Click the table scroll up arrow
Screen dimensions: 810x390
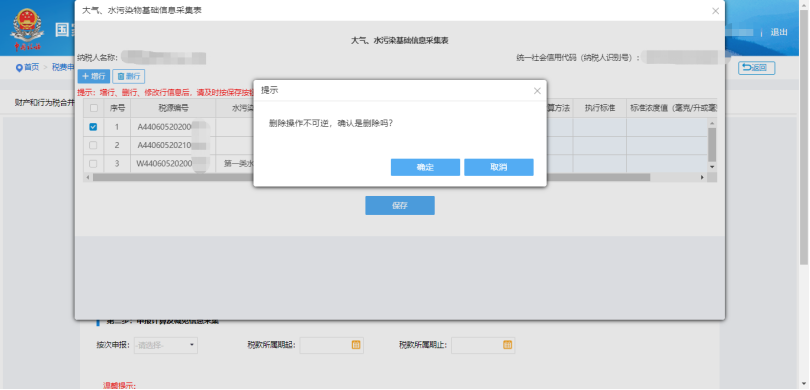(712, 123)
